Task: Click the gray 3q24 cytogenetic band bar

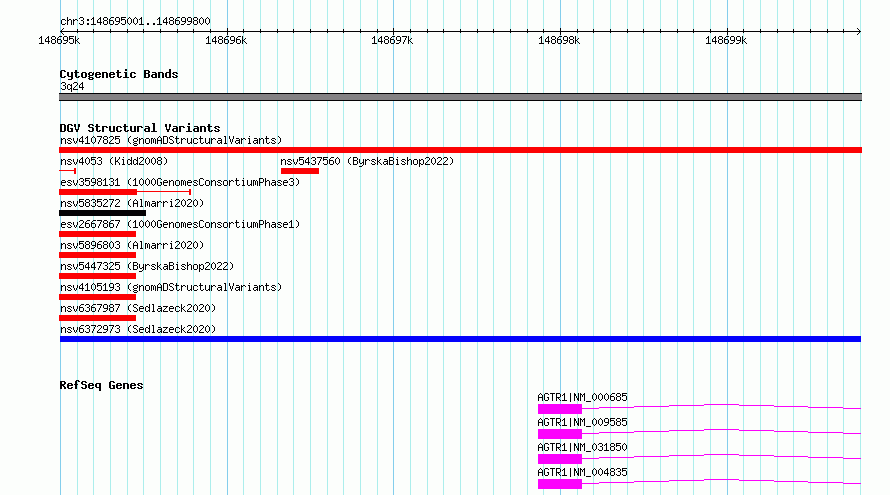Action: click(460, 97)
